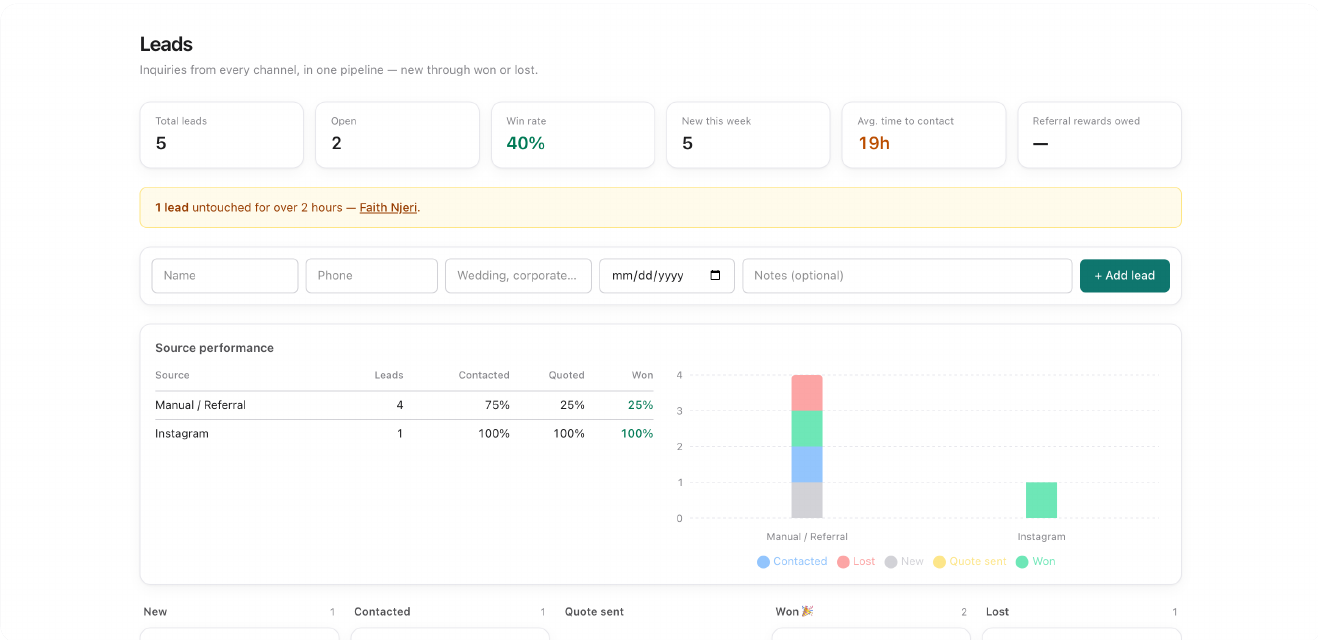The height and width of the screenshot is (640, 1318).
Task: Click the Notes (optional) field
Action: pos(907,276)
